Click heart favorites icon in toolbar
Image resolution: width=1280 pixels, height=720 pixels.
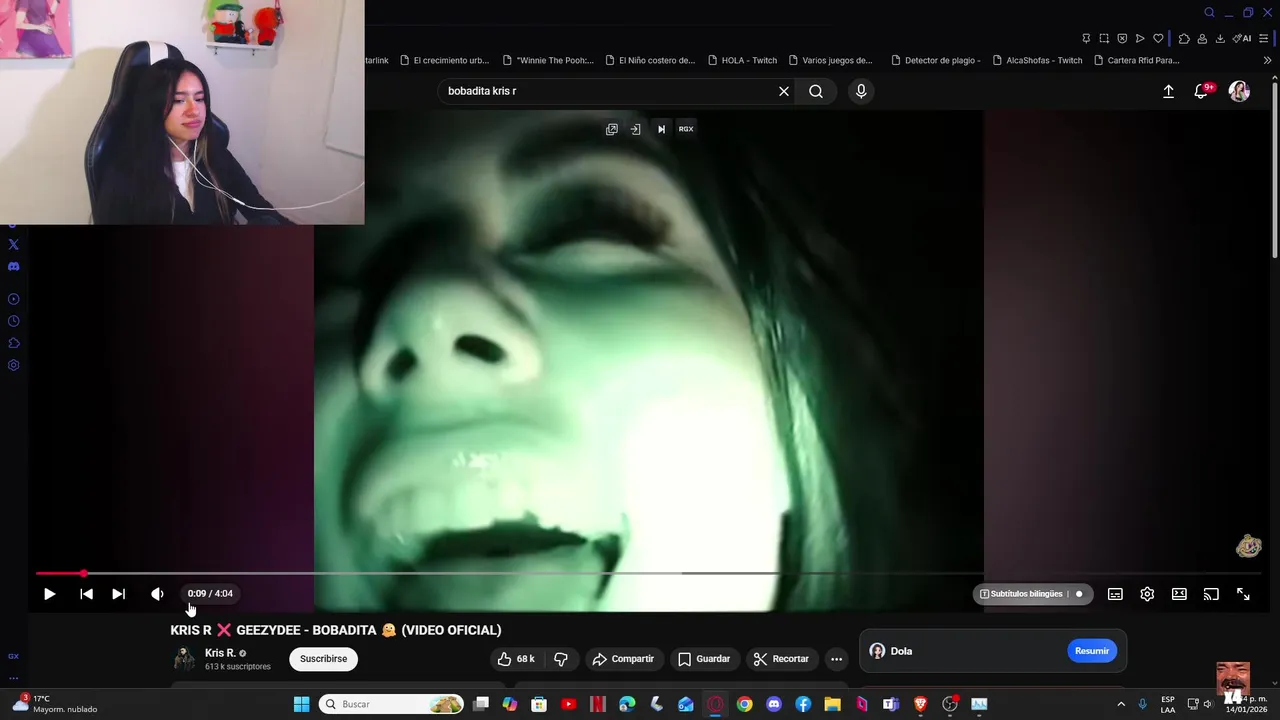click(x=1158, y=38)
